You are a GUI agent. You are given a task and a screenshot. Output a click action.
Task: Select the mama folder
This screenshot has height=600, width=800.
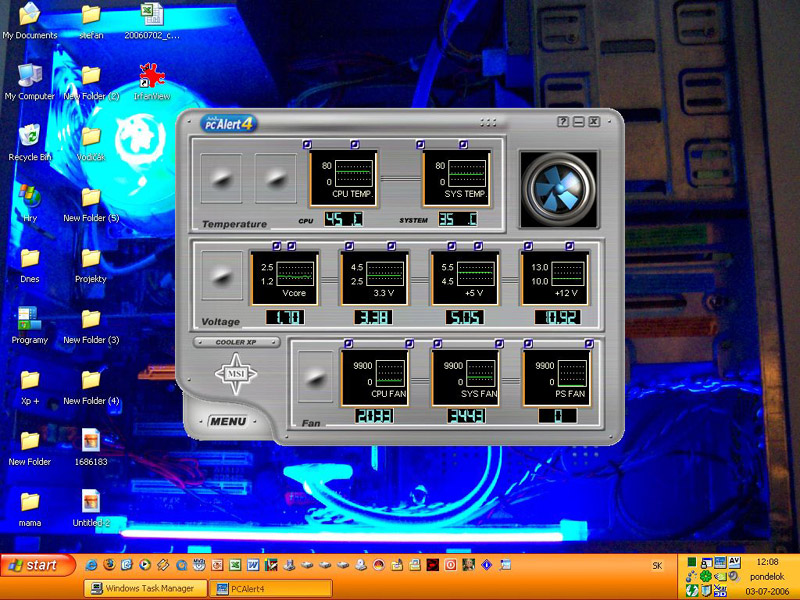click(30, 509)
